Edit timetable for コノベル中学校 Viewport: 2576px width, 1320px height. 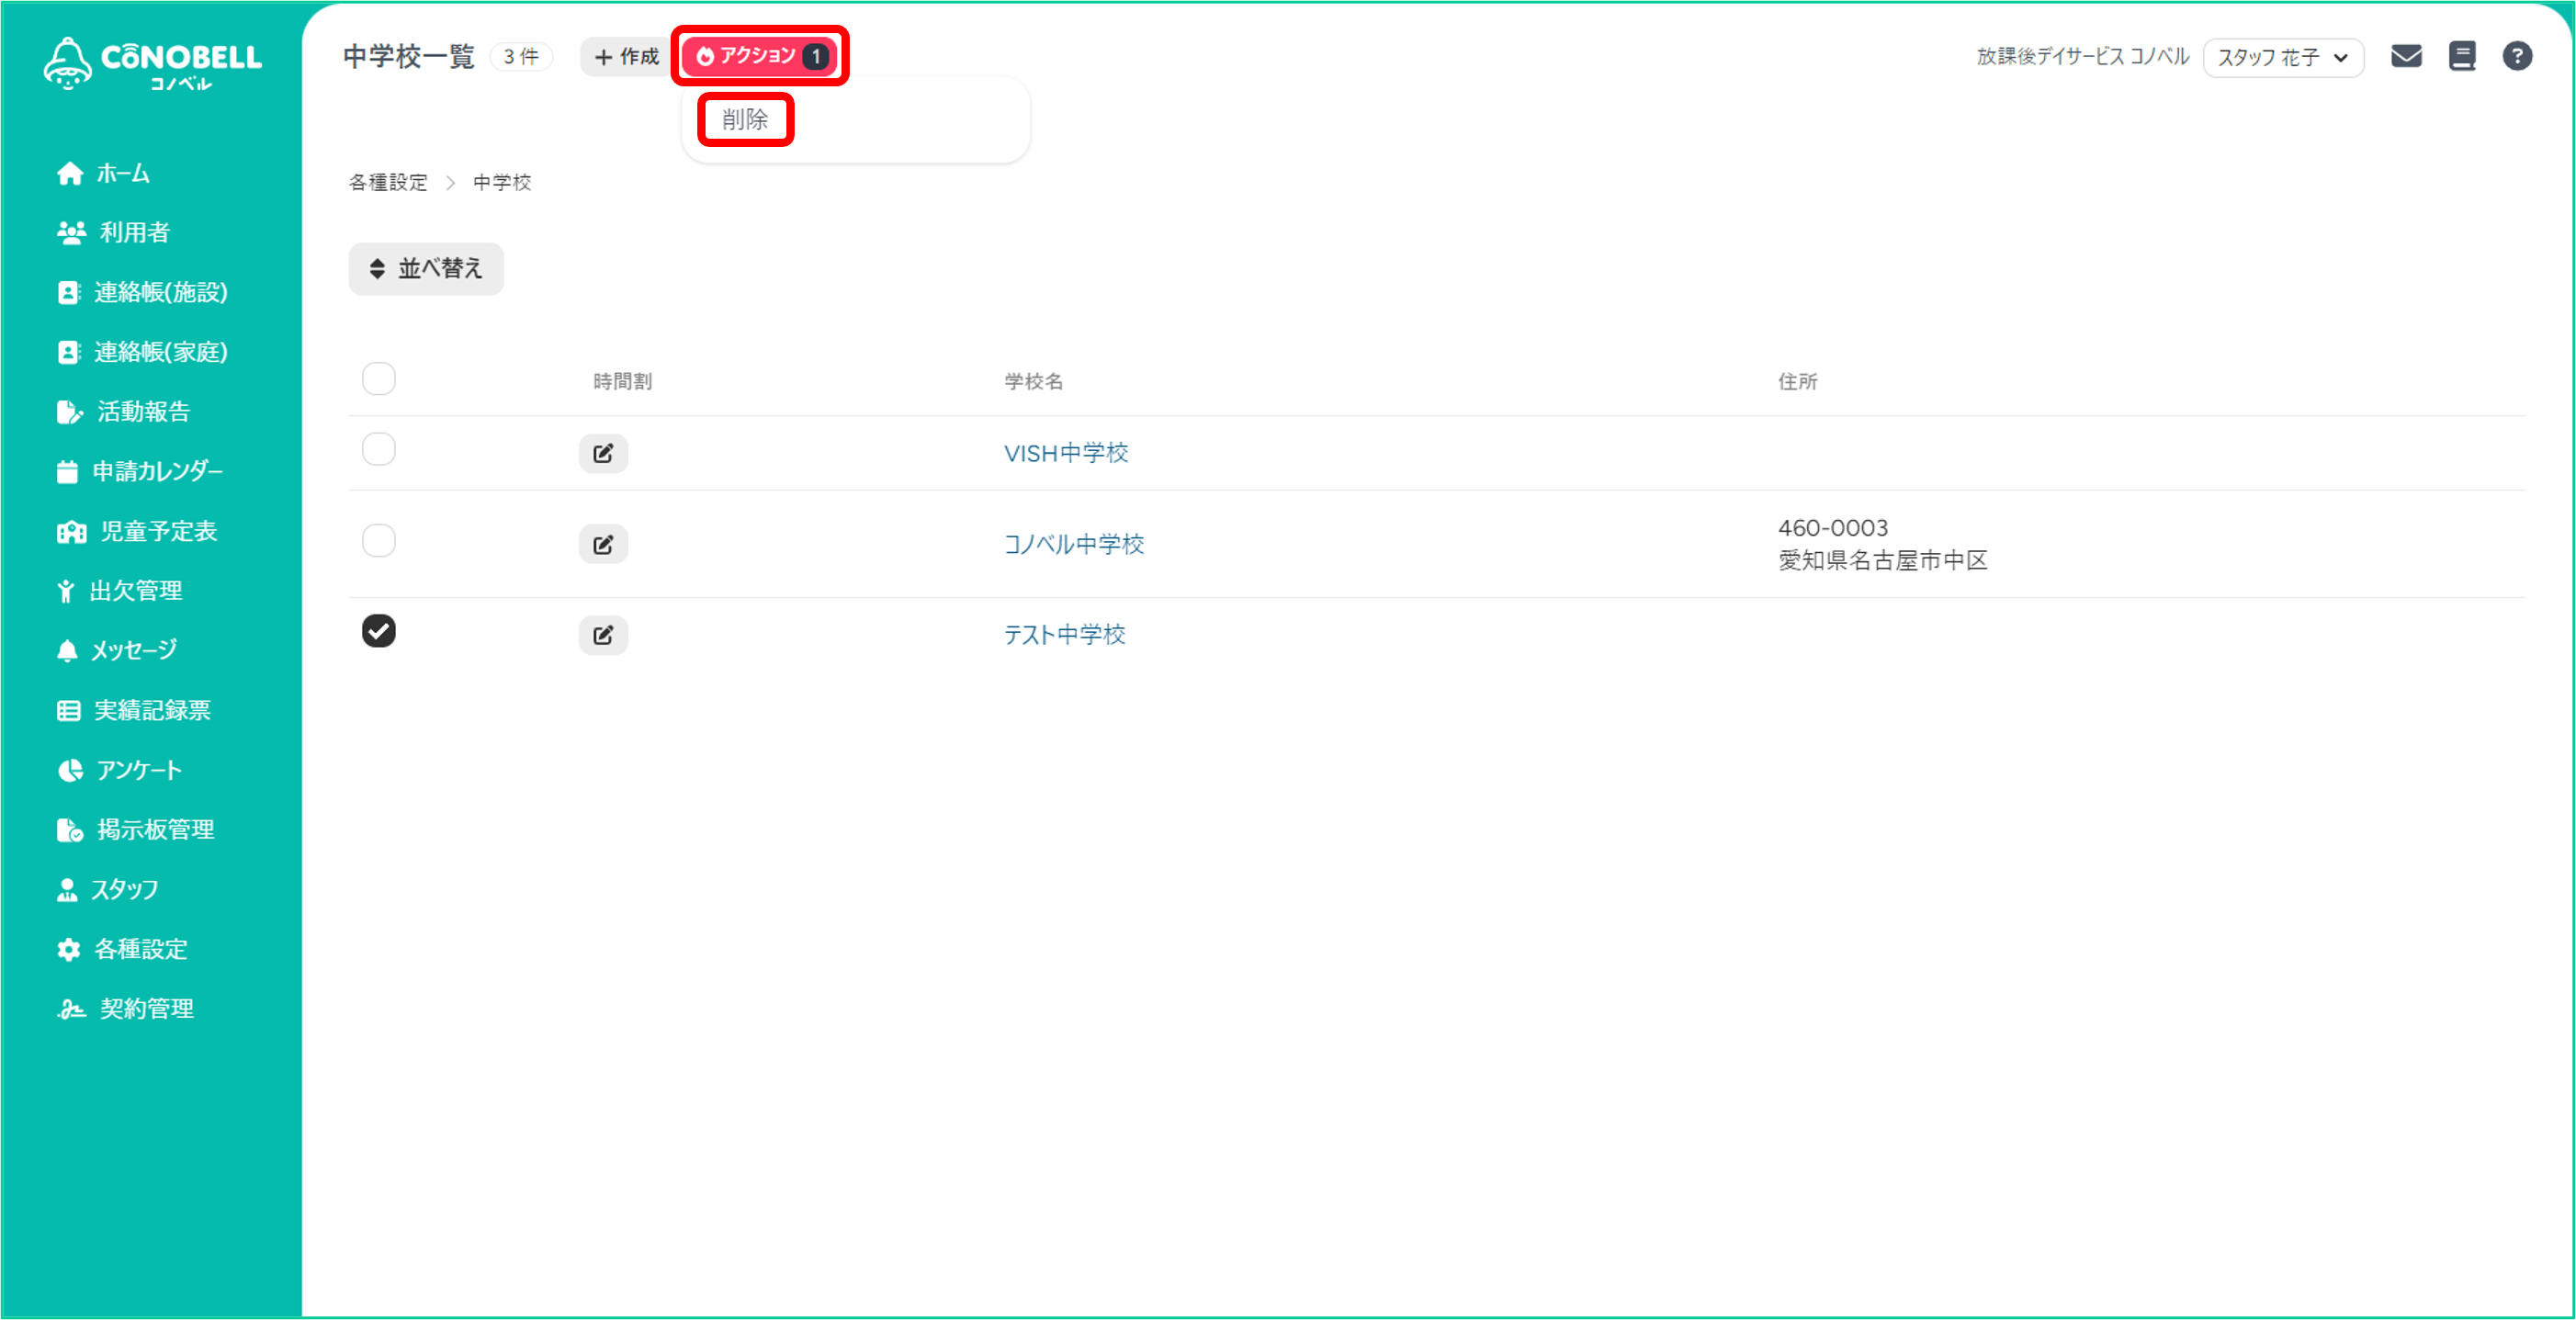click(603, 545)
